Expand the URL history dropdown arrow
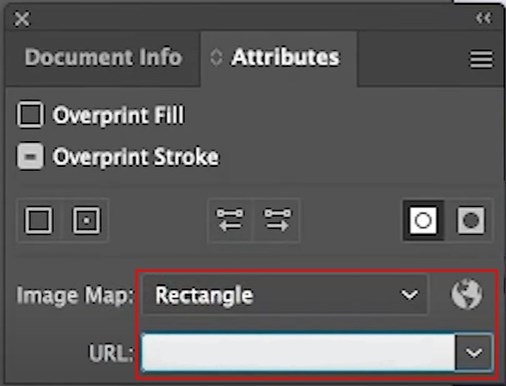This screenshot has height=386, width=506. click(474, 353)
